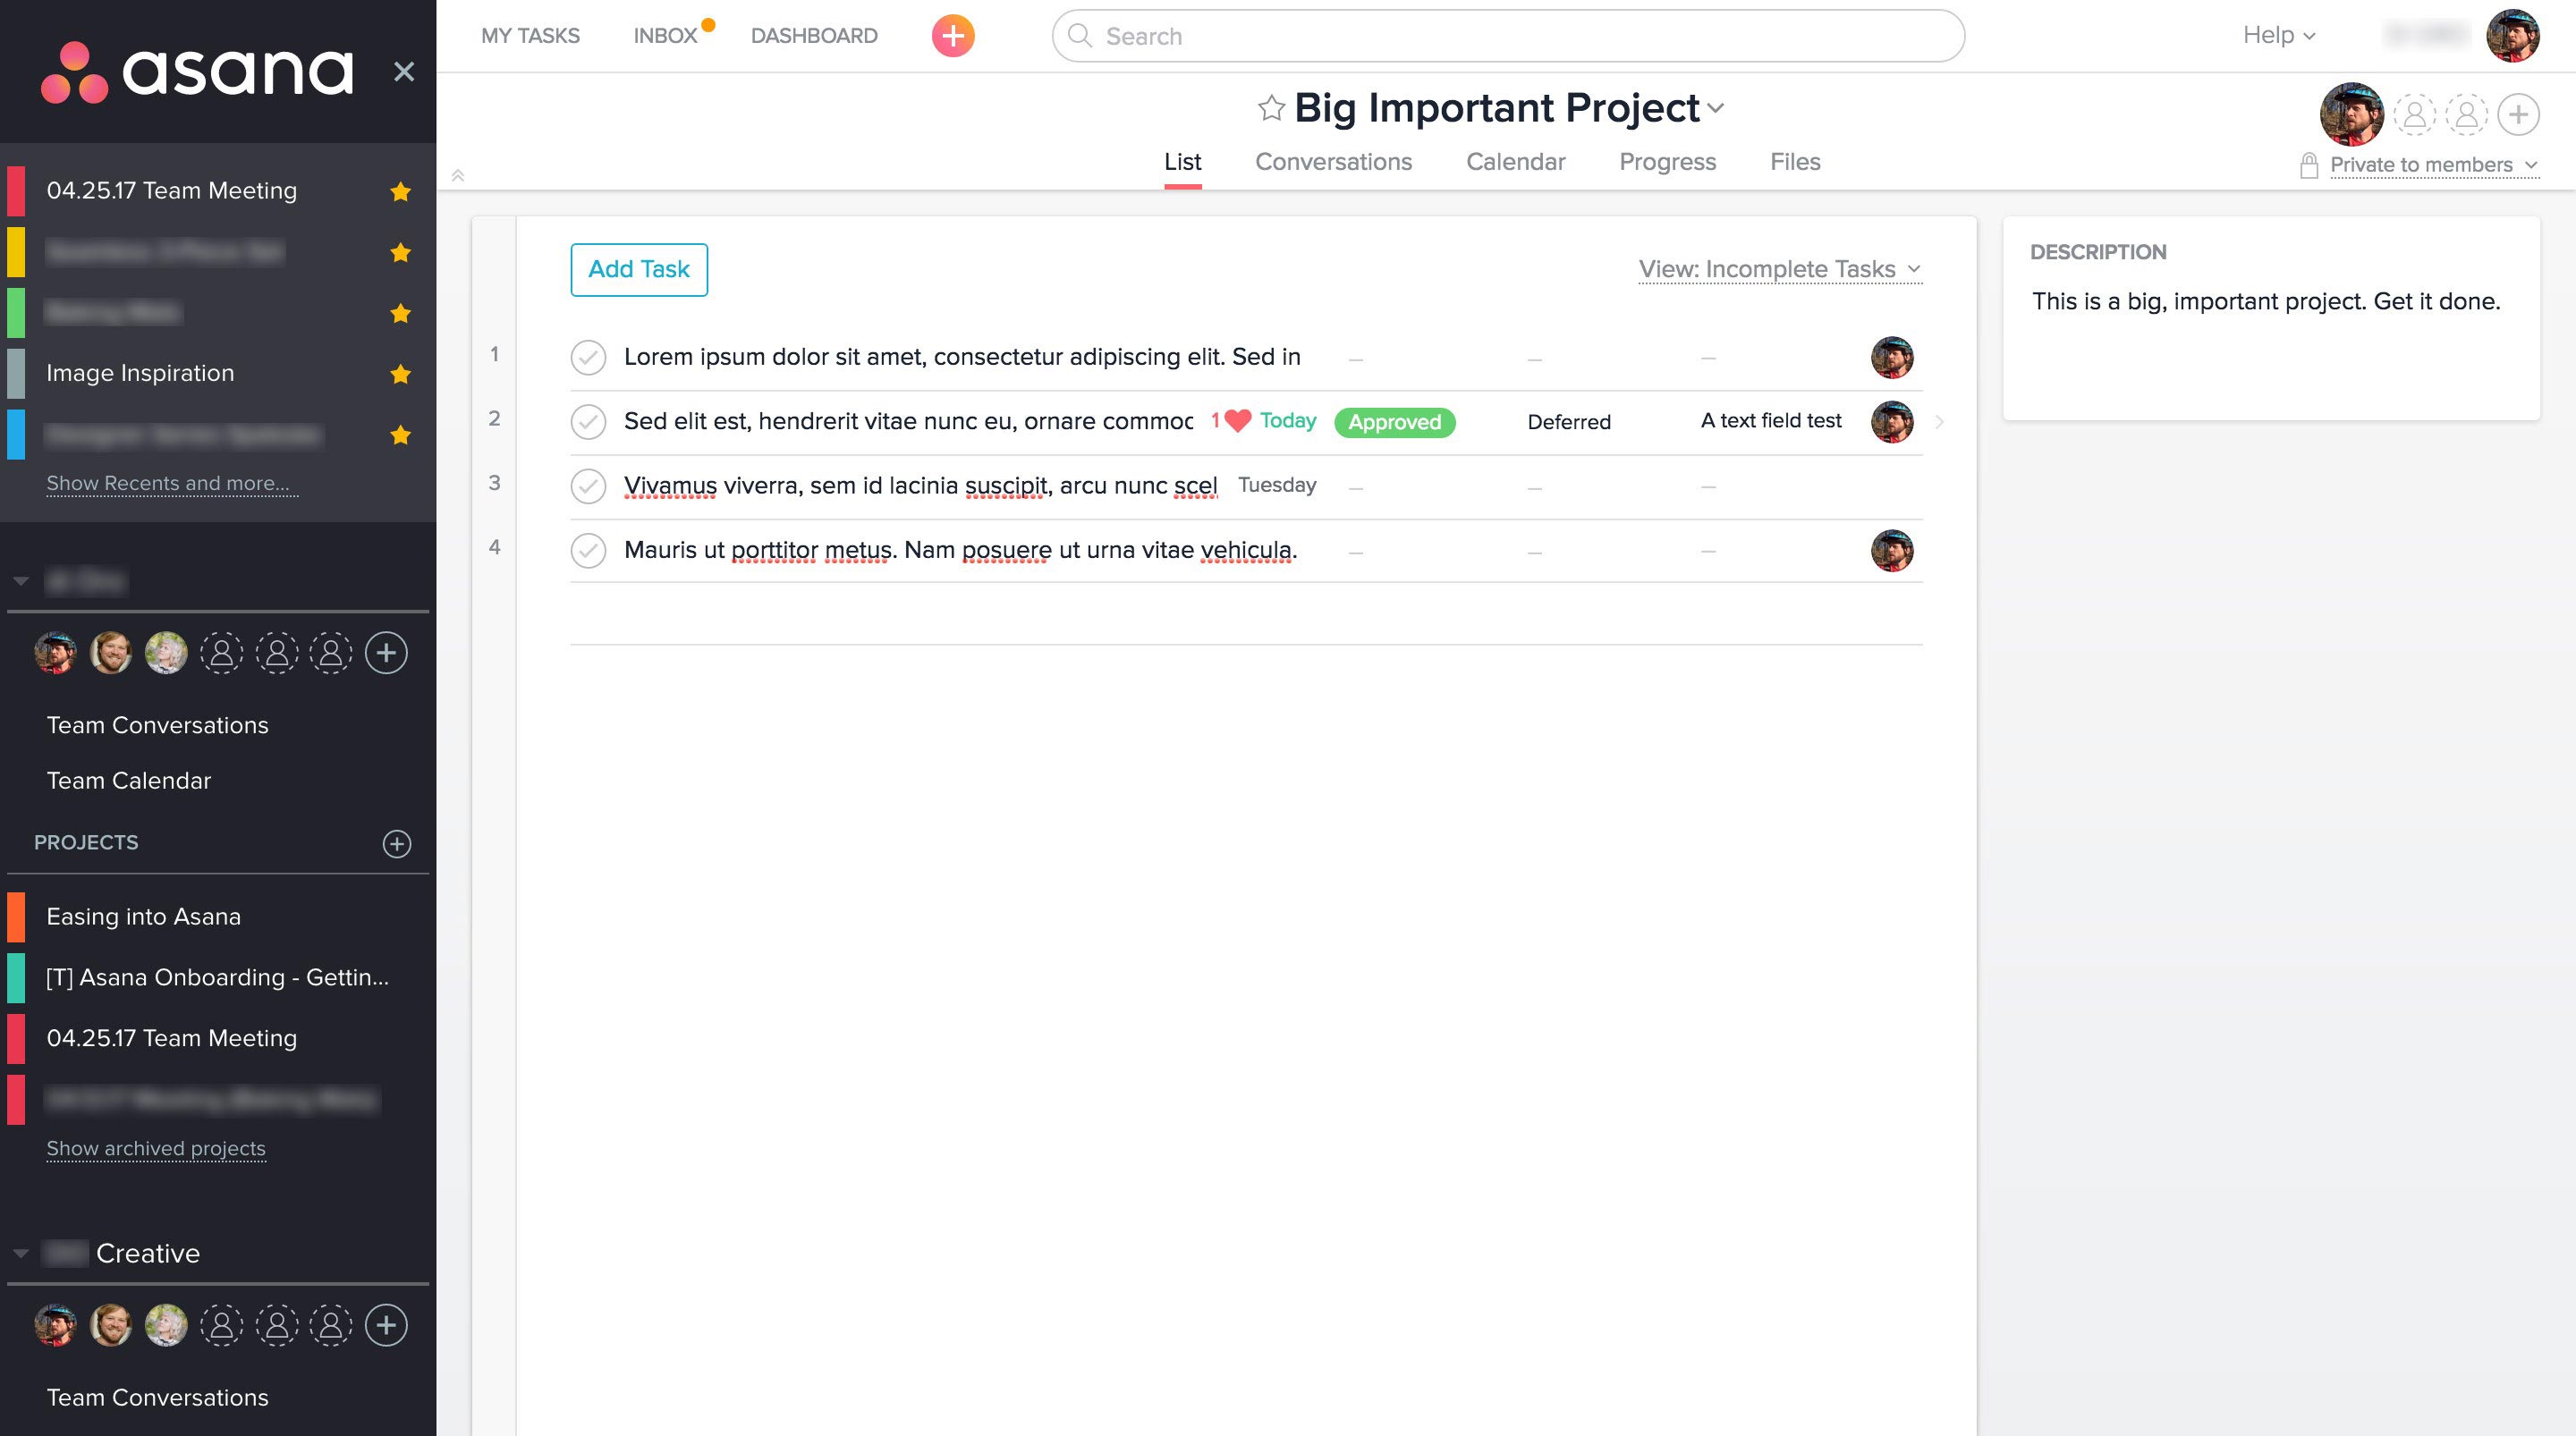Click the plus icon to add project member
This screenshot has width=2576, height=1436.
(x=2517, y=114)
